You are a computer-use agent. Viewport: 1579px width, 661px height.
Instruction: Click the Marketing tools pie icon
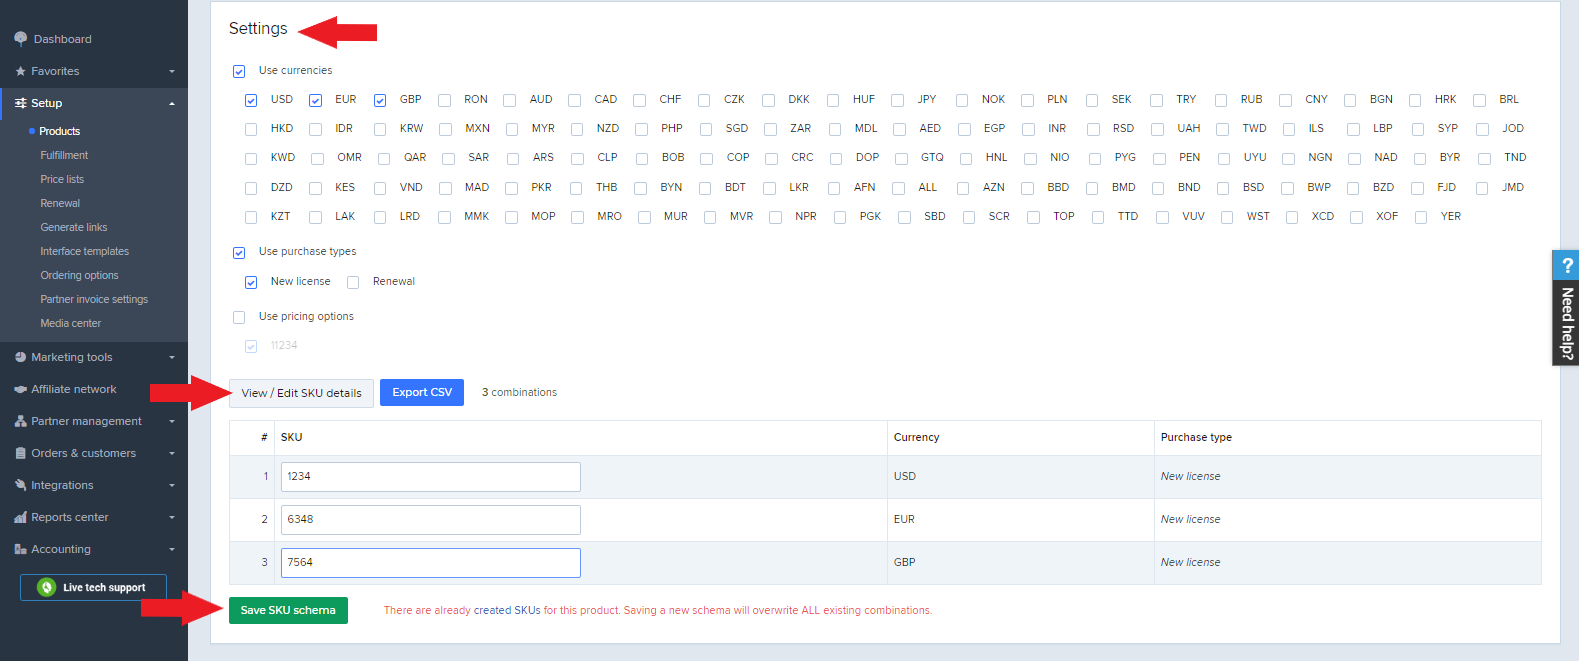pos(20,357)
